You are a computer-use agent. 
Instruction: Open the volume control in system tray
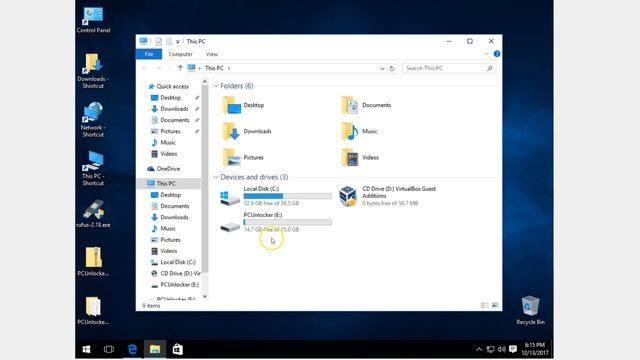(x=502, y=349)
